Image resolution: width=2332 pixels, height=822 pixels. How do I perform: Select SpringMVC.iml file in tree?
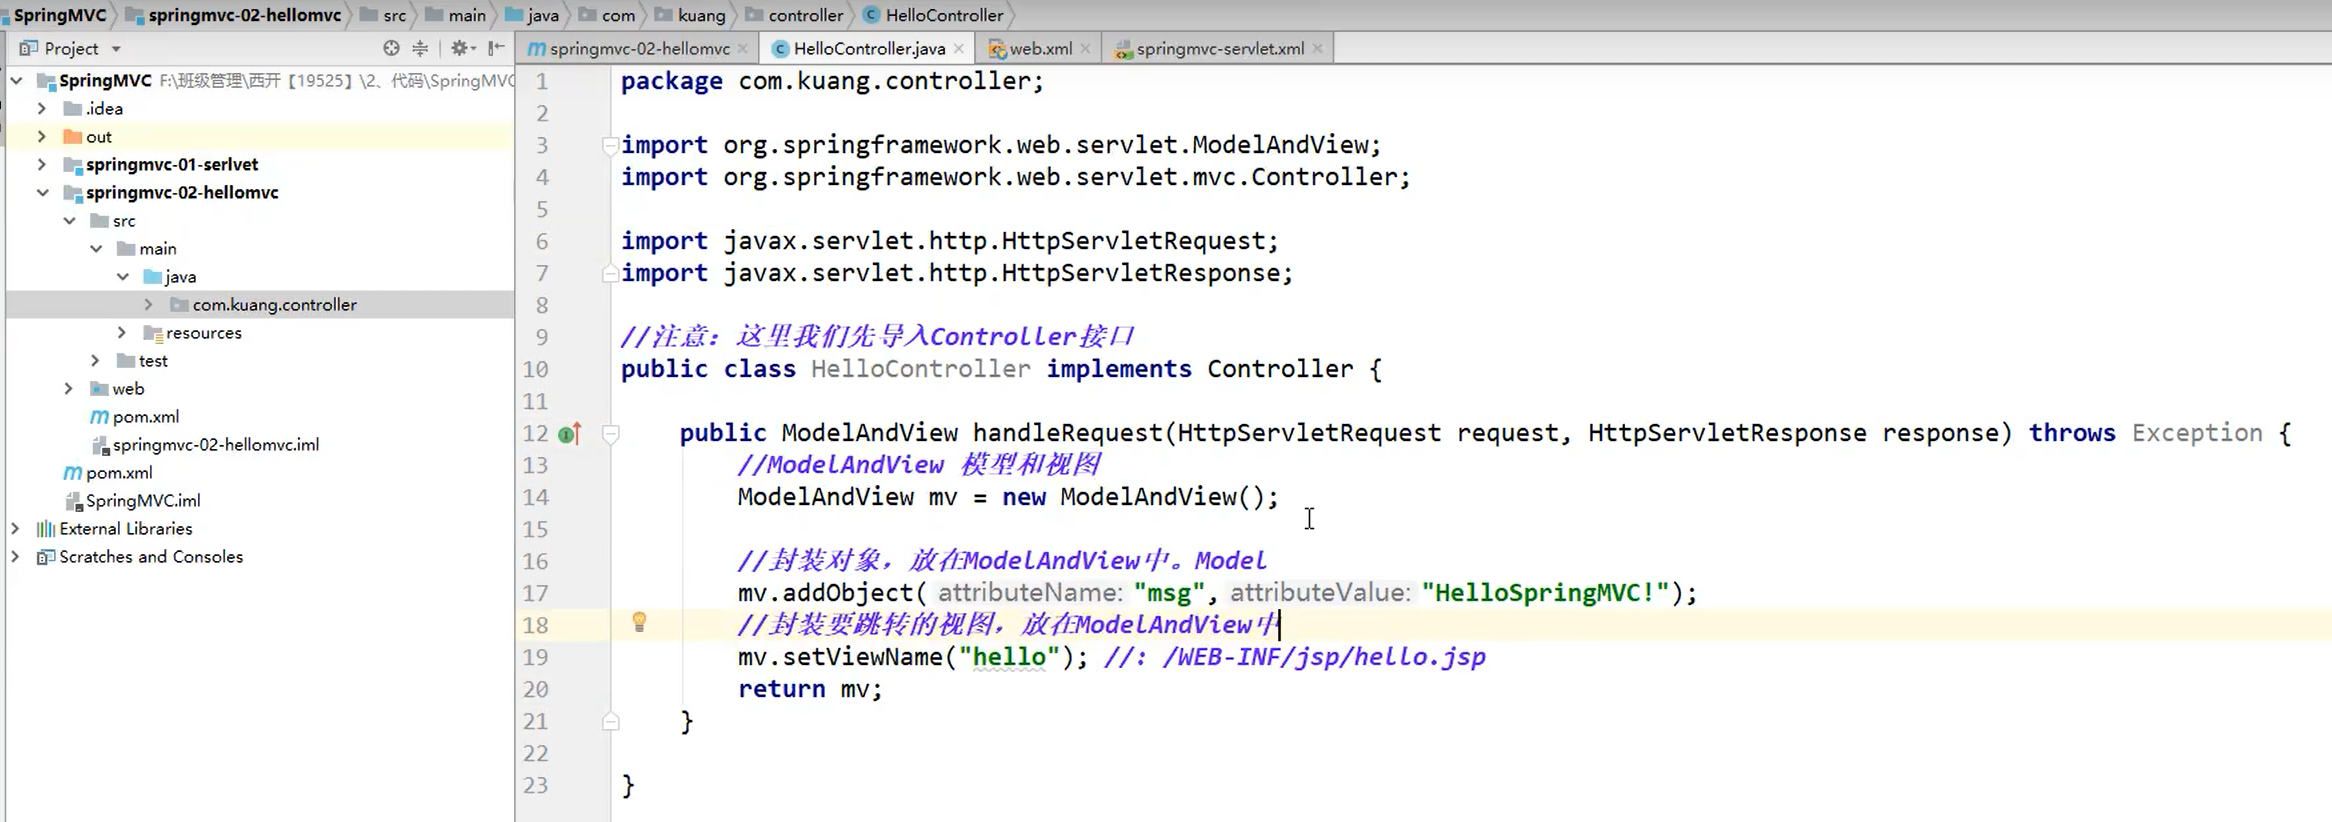tap(142, 500)
